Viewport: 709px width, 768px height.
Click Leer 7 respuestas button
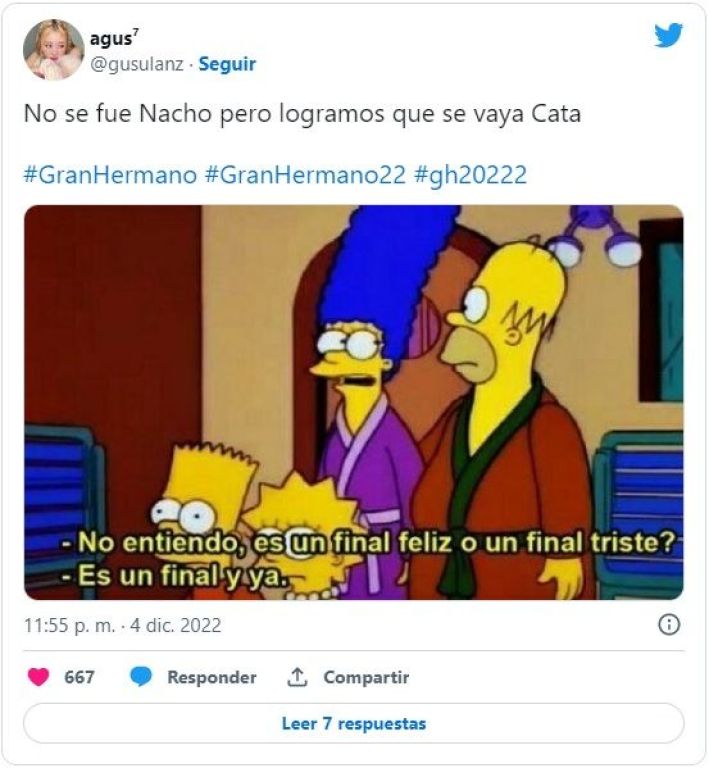[354, 723]
